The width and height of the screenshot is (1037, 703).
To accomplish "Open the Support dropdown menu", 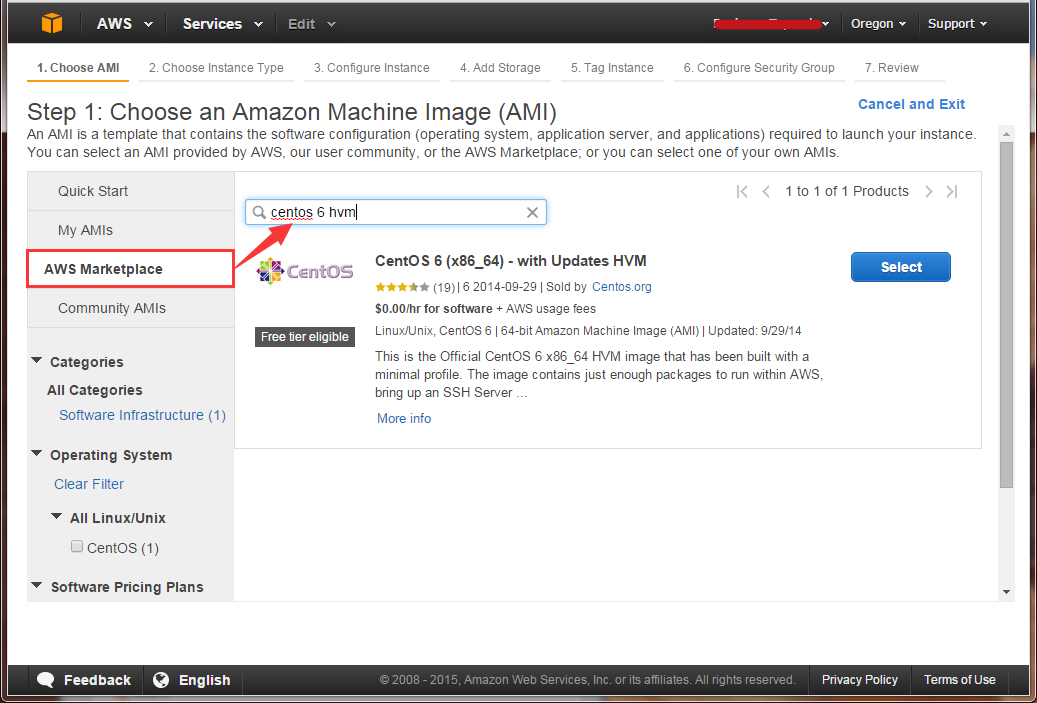I will click(x=957, y=24).
